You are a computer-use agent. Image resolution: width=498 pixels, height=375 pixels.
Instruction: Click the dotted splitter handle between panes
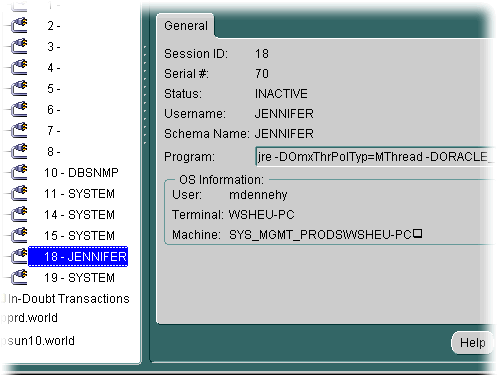(145, 95)
